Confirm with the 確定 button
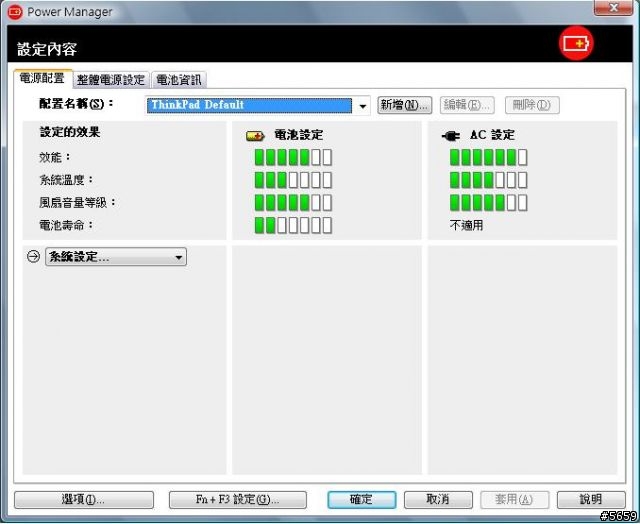Screen dimensions: 640x524 pyautogui.click(x=362, y=500)
